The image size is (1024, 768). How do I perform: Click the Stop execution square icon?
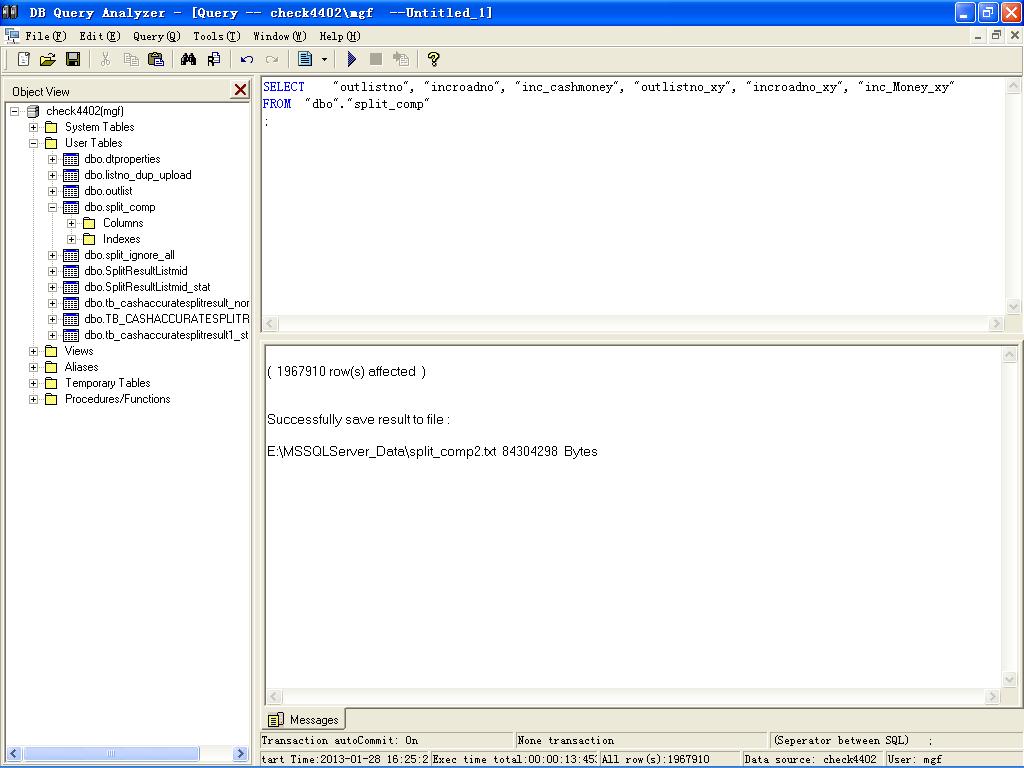coord(376,59)
